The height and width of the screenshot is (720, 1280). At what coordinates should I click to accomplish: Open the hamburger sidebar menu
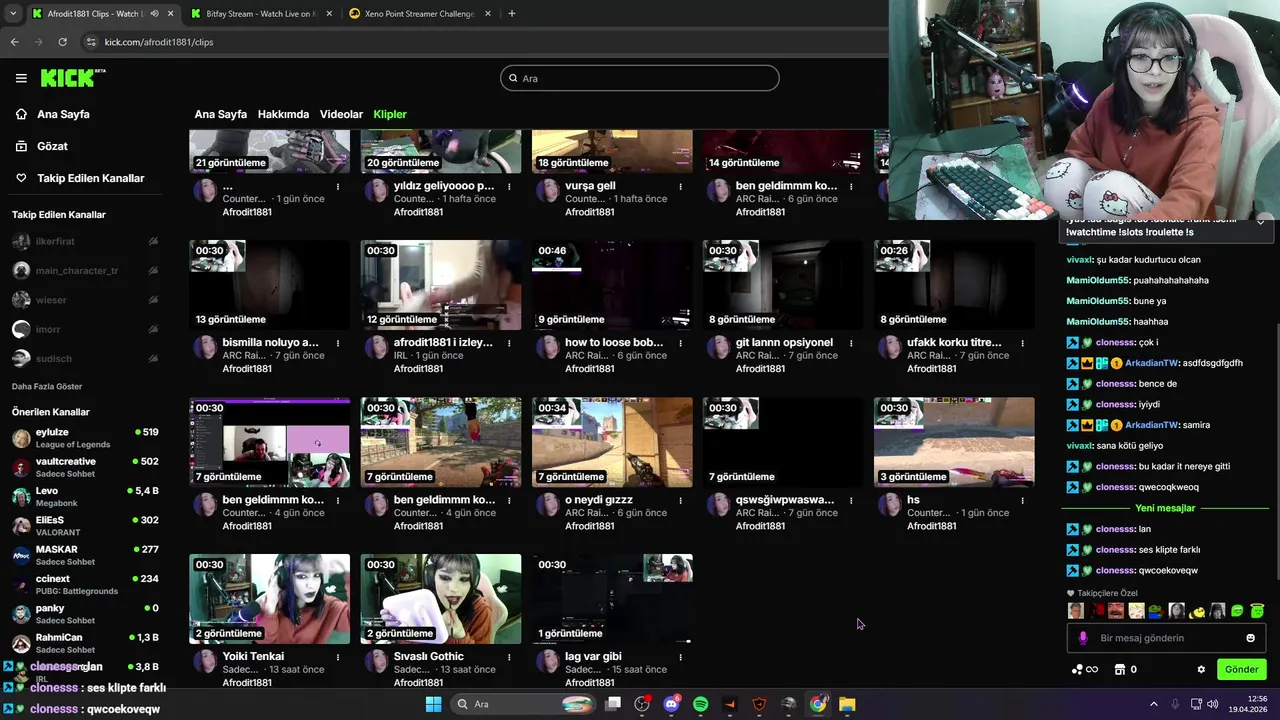[21, 78]
